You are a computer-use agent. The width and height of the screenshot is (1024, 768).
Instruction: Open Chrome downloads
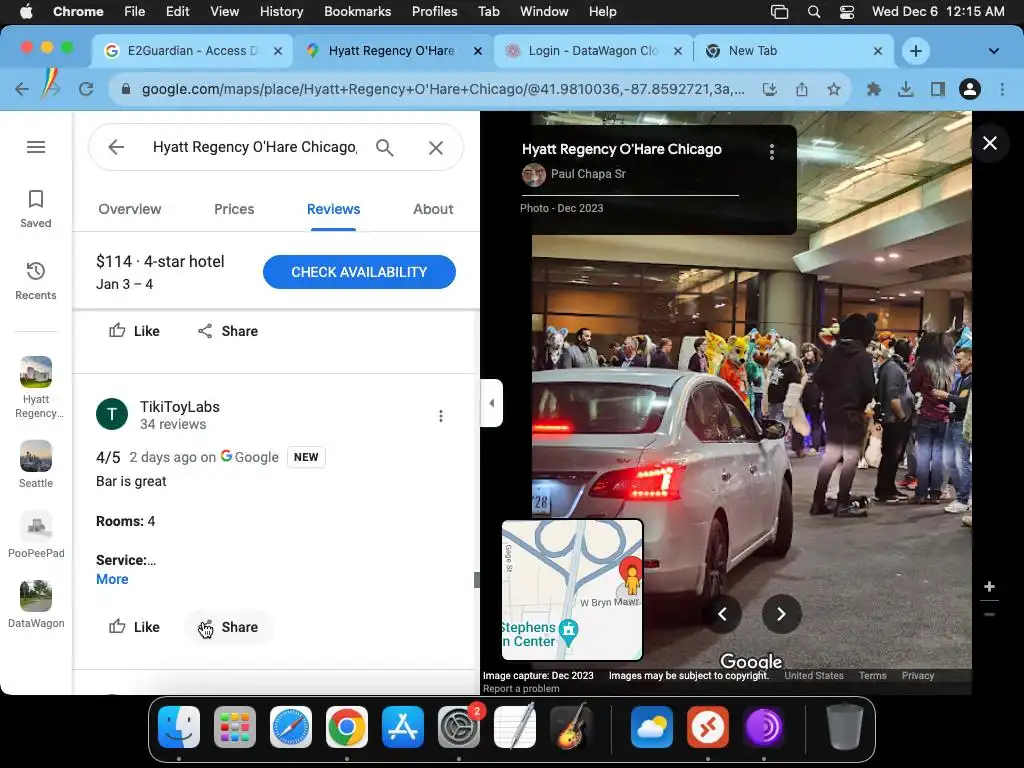906,89
